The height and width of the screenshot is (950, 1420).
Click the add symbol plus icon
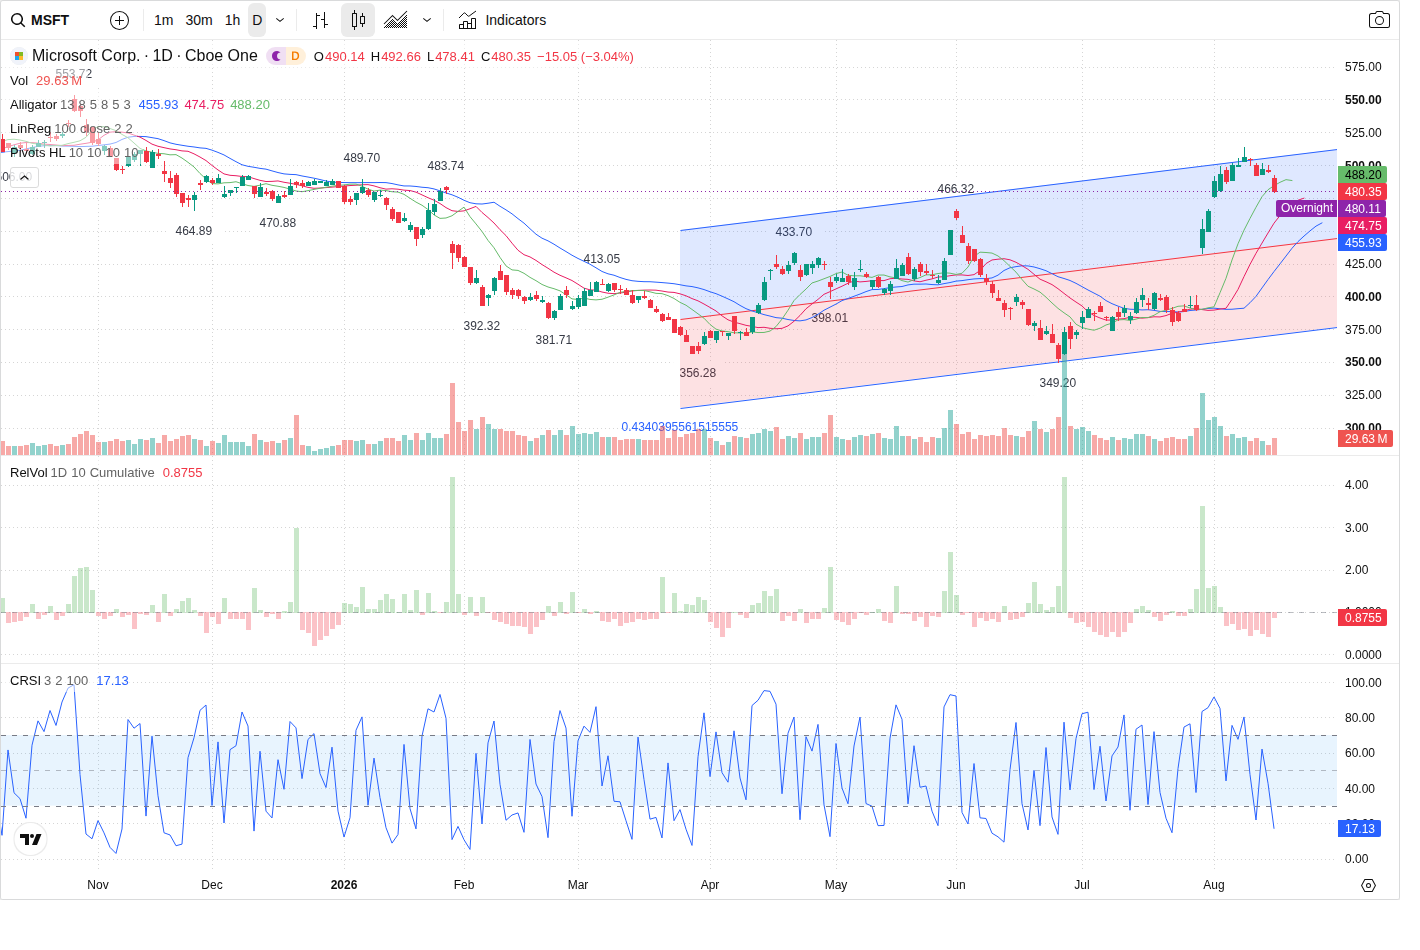click(119, 20)
